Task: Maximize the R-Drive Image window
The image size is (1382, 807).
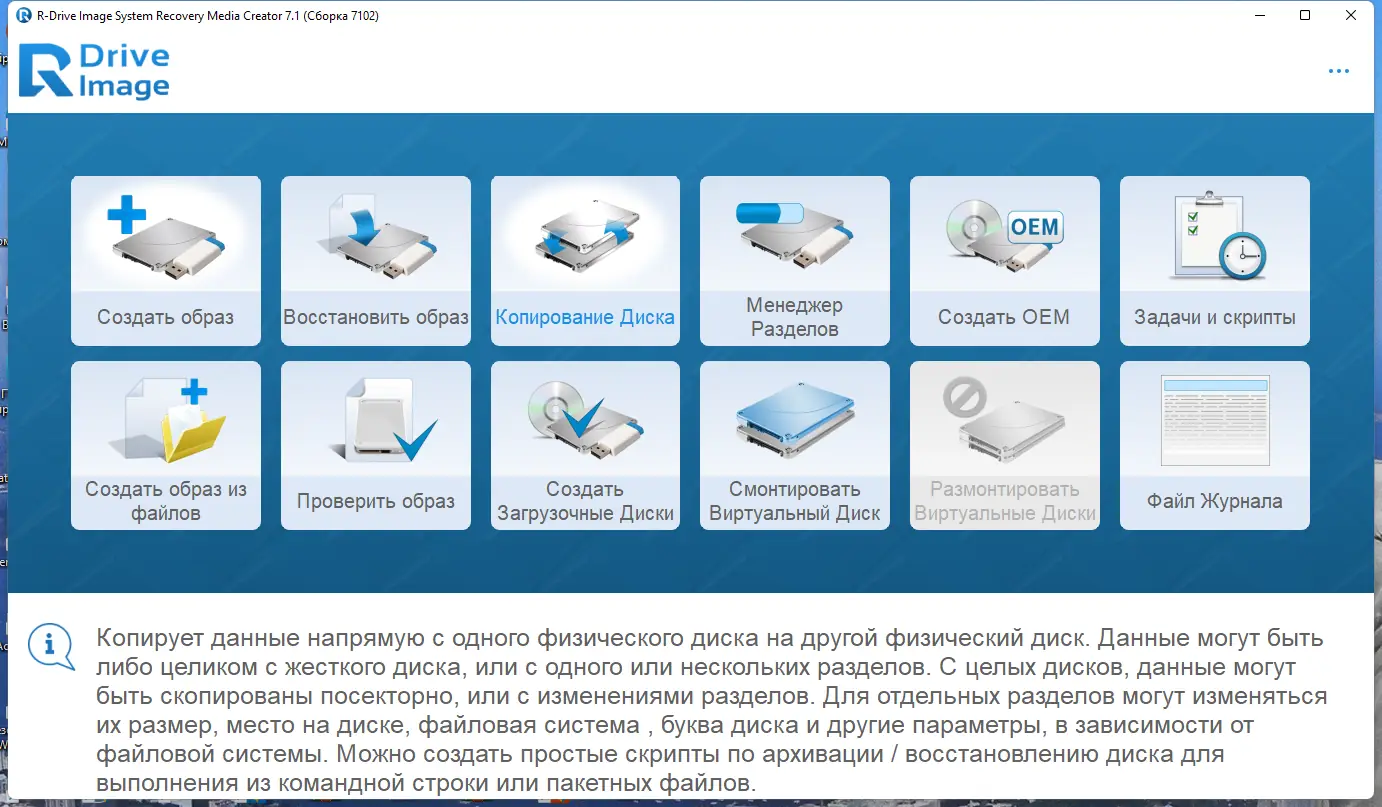Action: pos(1305,15)
